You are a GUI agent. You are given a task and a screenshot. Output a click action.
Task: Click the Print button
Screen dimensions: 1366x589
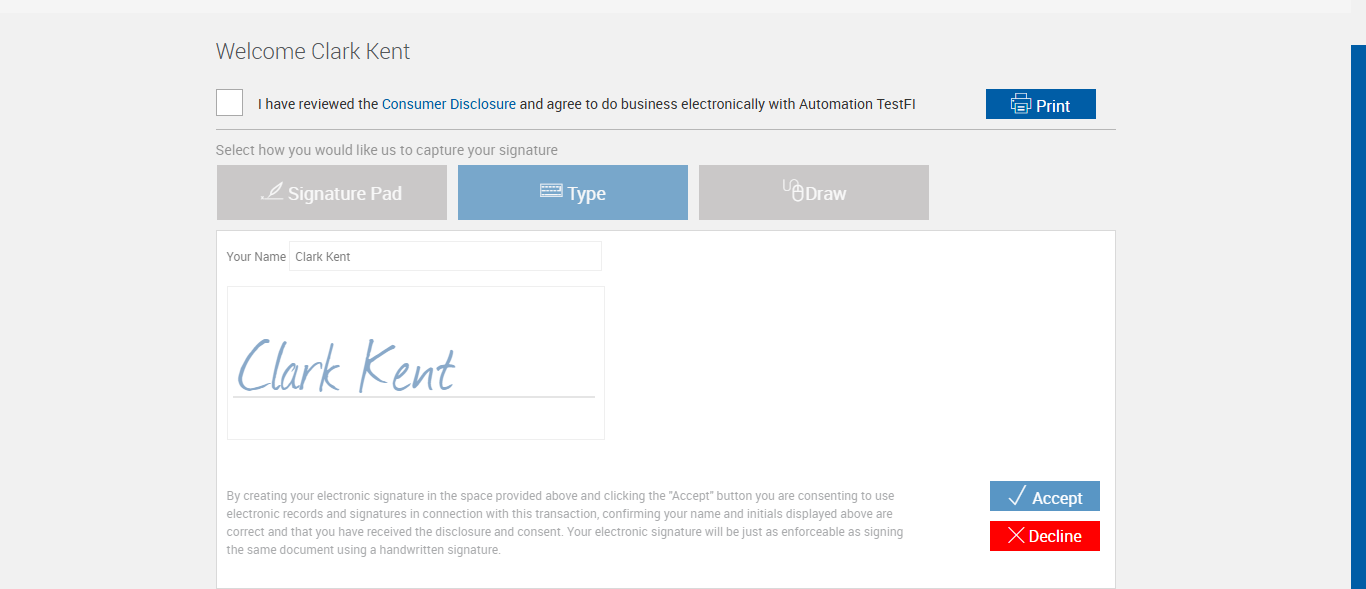[x=1041, y=104]
